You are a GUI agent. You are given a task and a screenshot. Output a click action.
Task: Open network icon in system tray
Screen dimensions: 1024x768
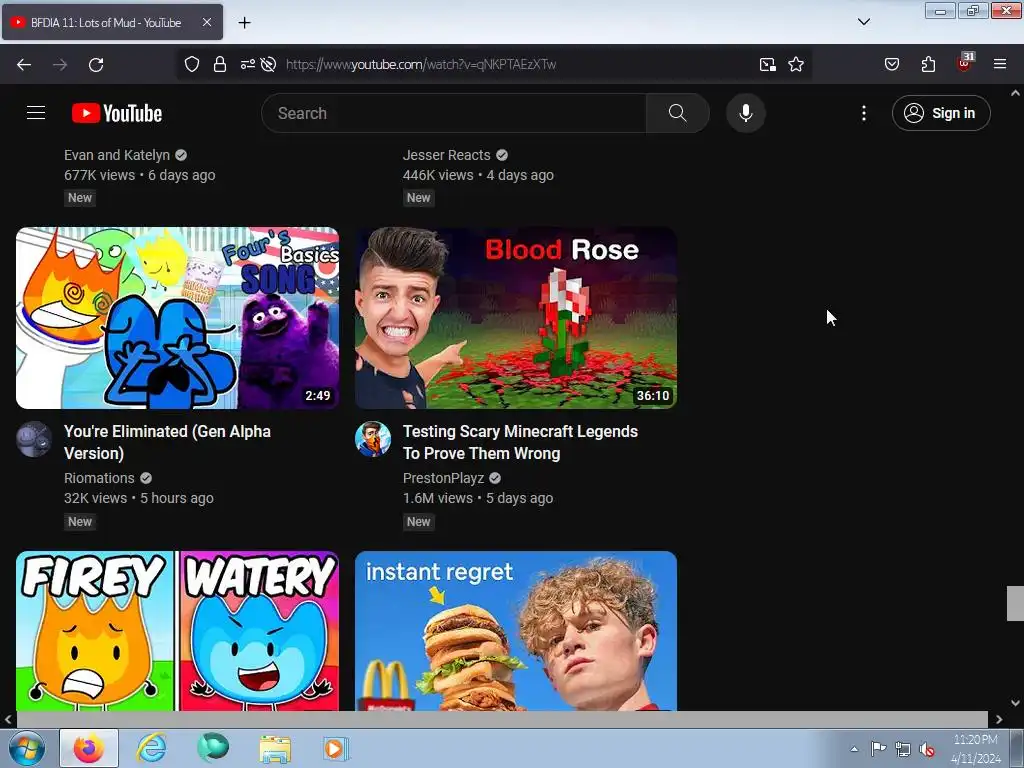point(903,749)
